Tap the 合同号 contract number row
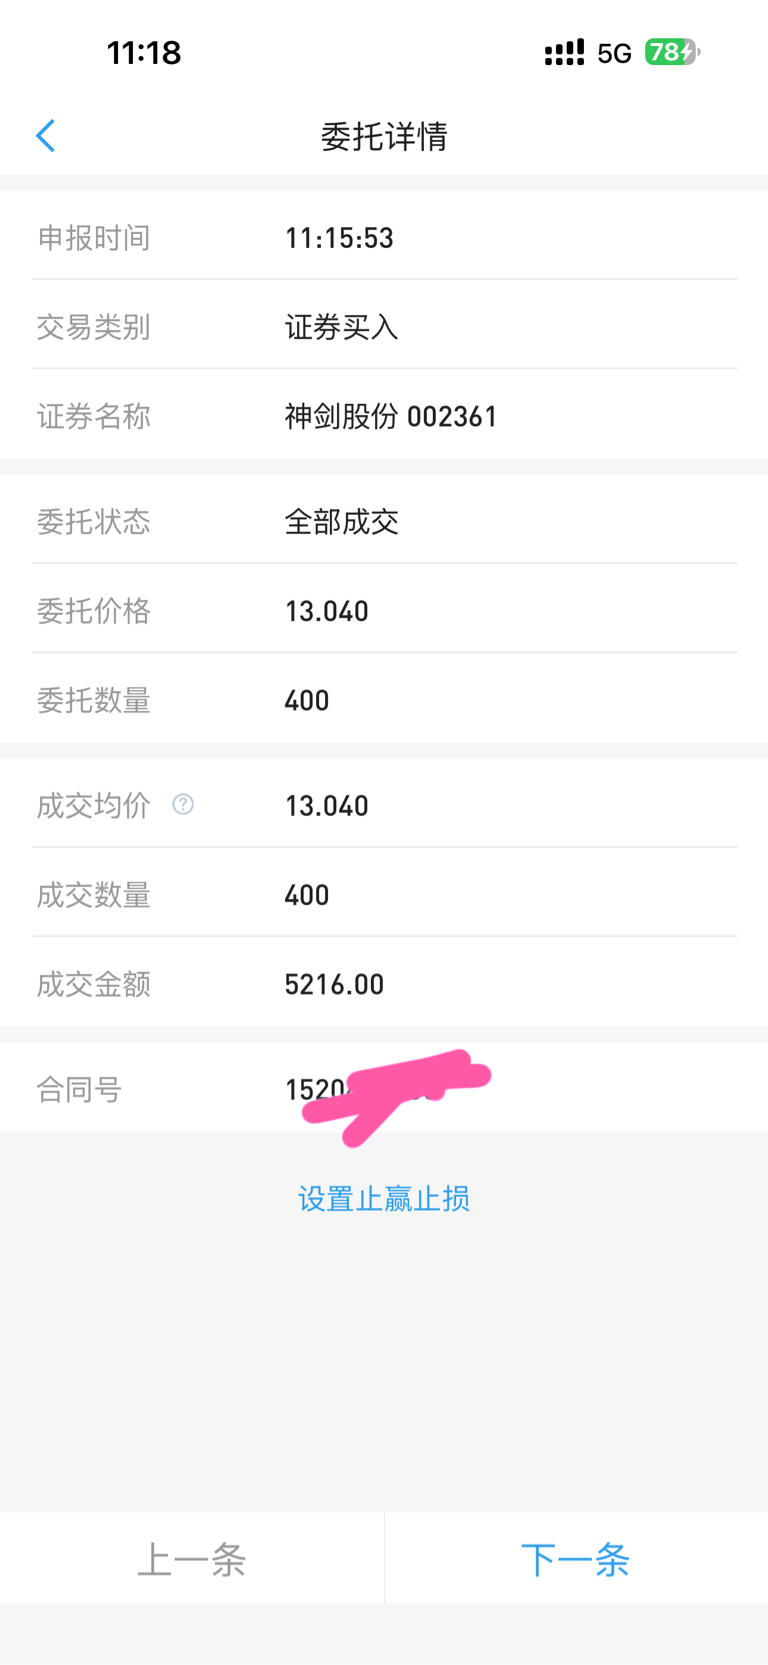The image size is (768, 1665). 384,1088
